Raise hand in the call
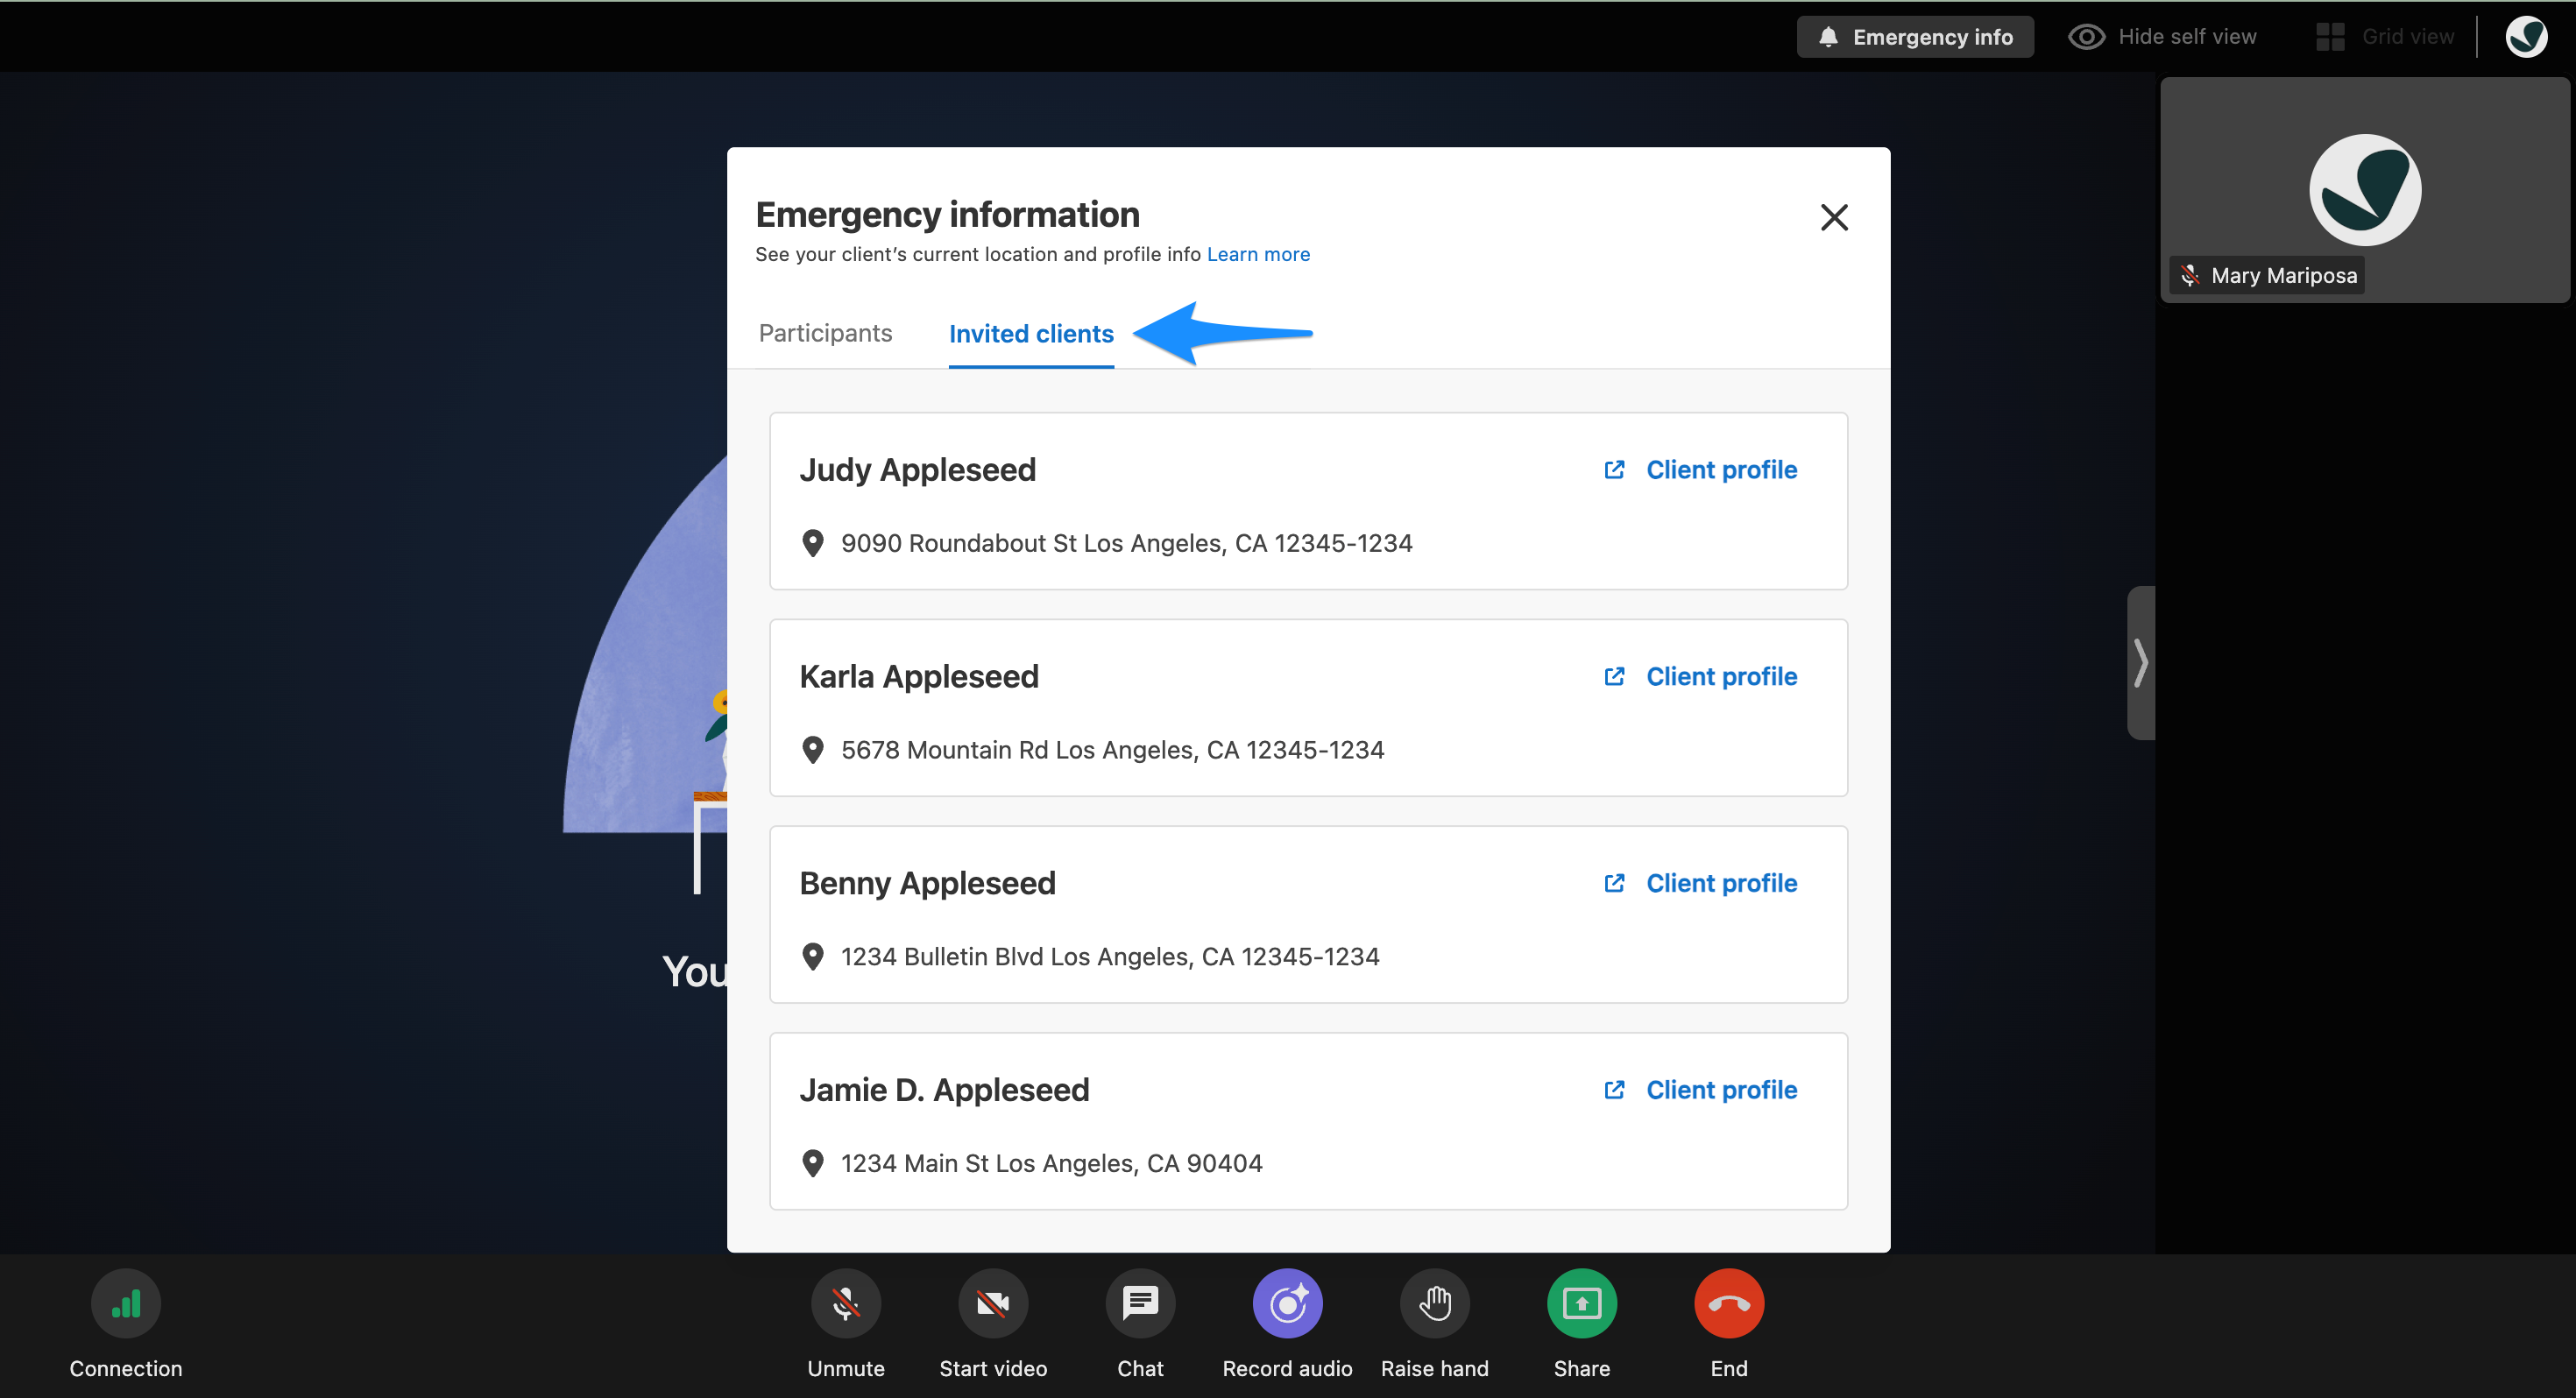The height and width of the screenshot is (1398, 2576). point(1435,1304)
